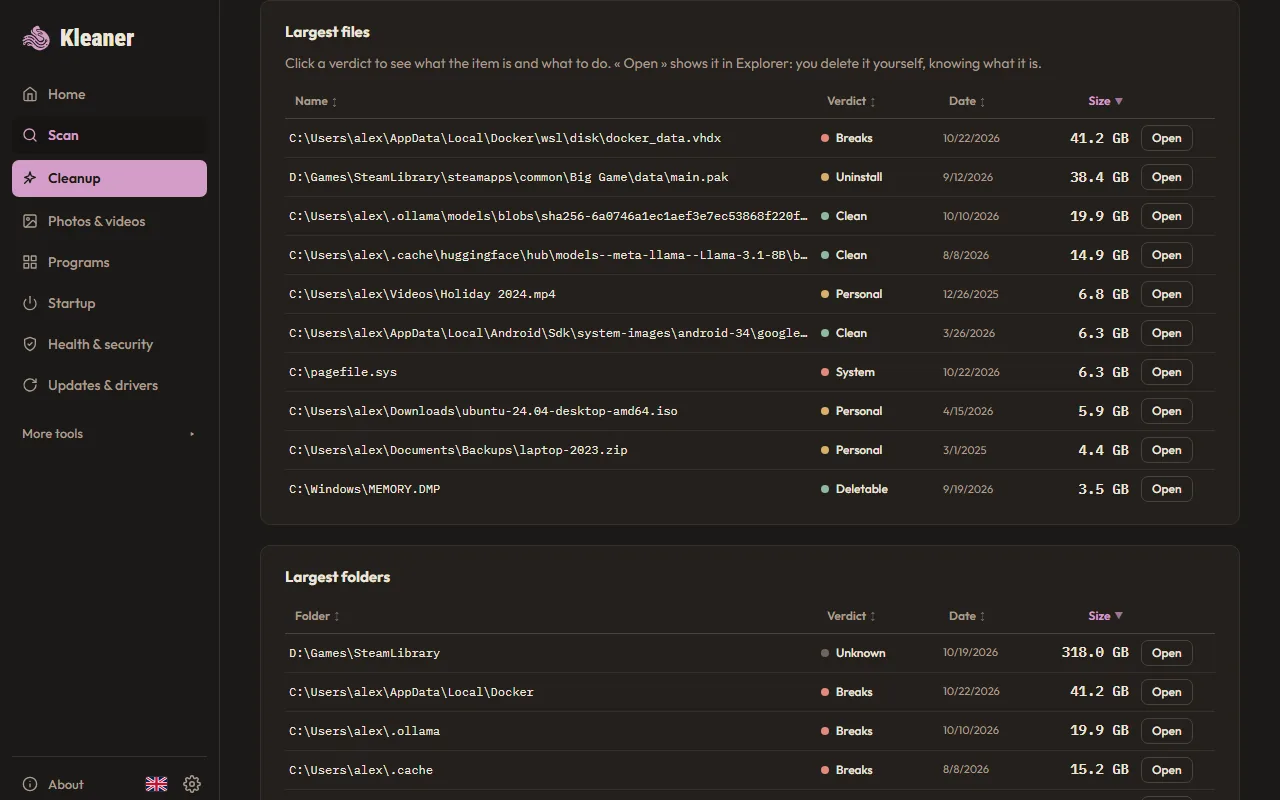Click the 318.0 GB size value

(x=1095, y=653)
